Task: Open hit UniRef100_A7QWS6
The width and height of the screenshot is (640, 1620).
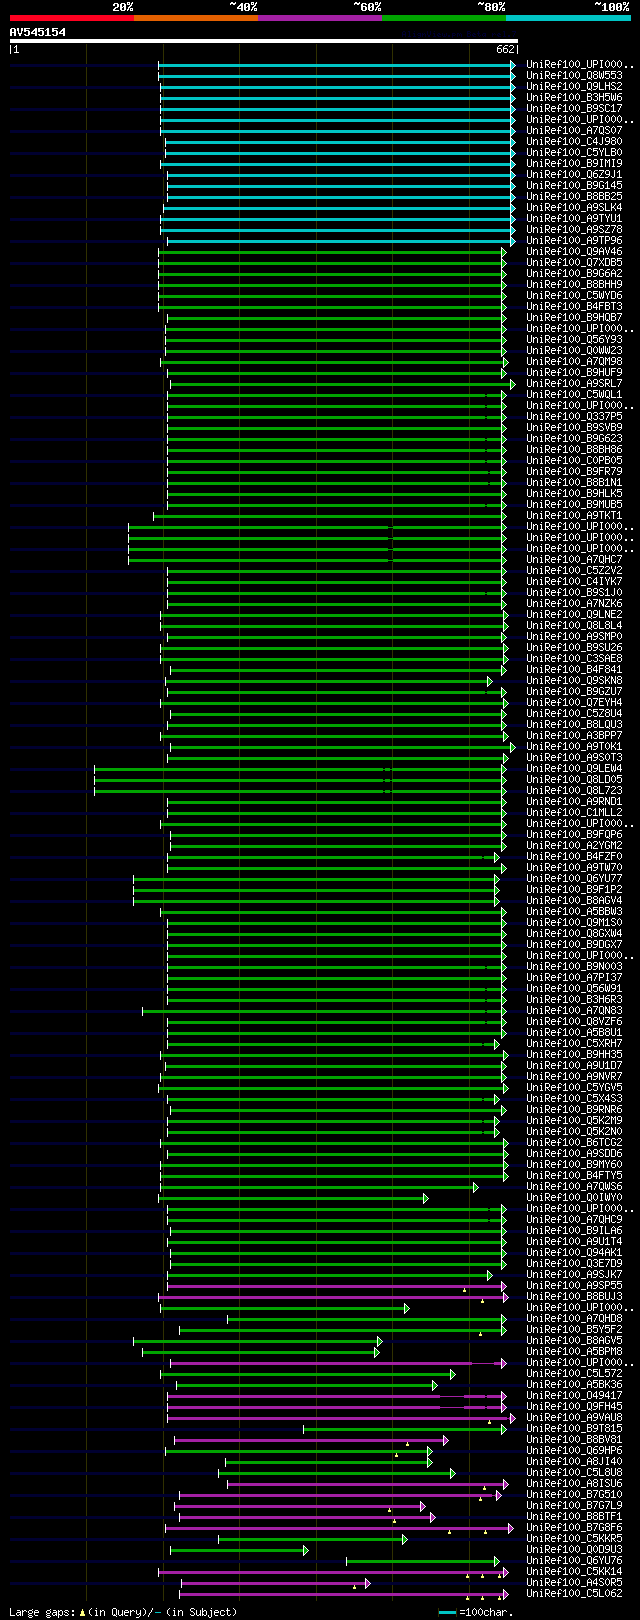Action: [574, 1186]
